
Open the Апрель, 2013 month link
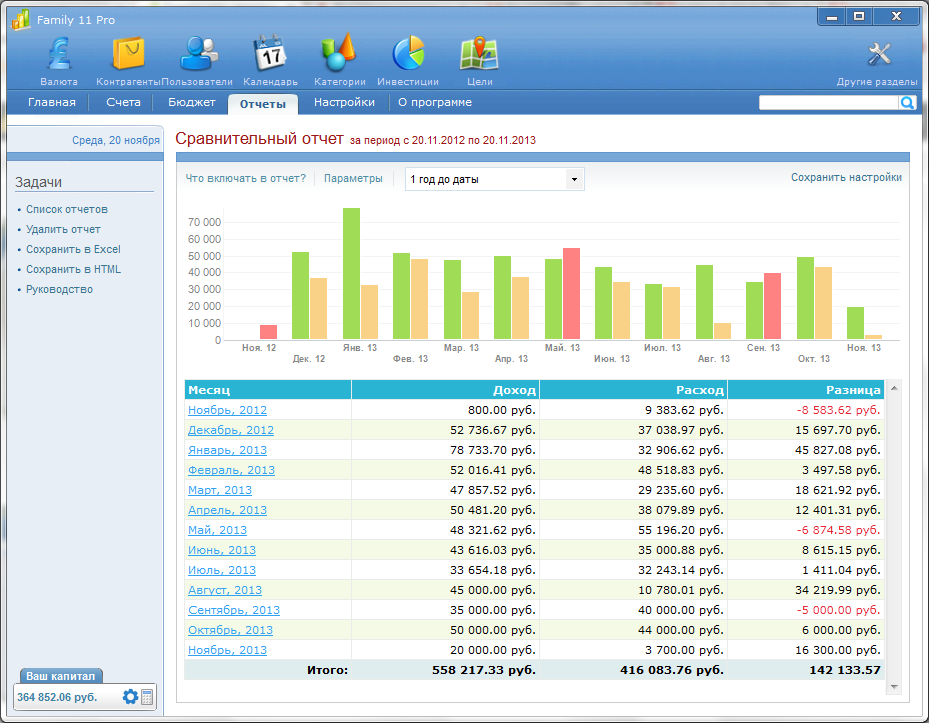pos(228,510)
